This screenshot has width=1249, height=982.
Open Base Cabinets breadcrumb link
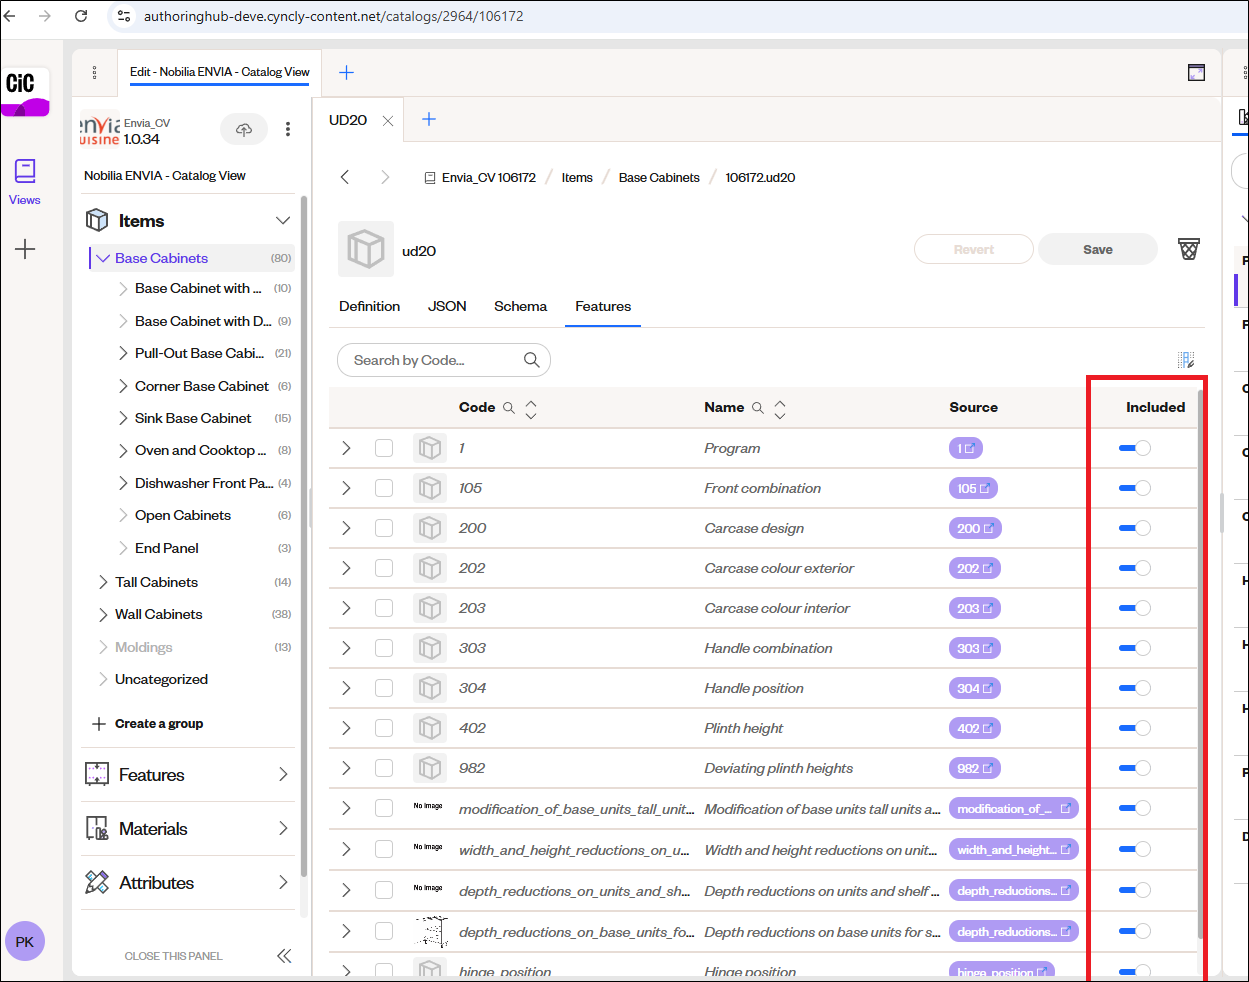pyautogui.click(x=659, y=177)
